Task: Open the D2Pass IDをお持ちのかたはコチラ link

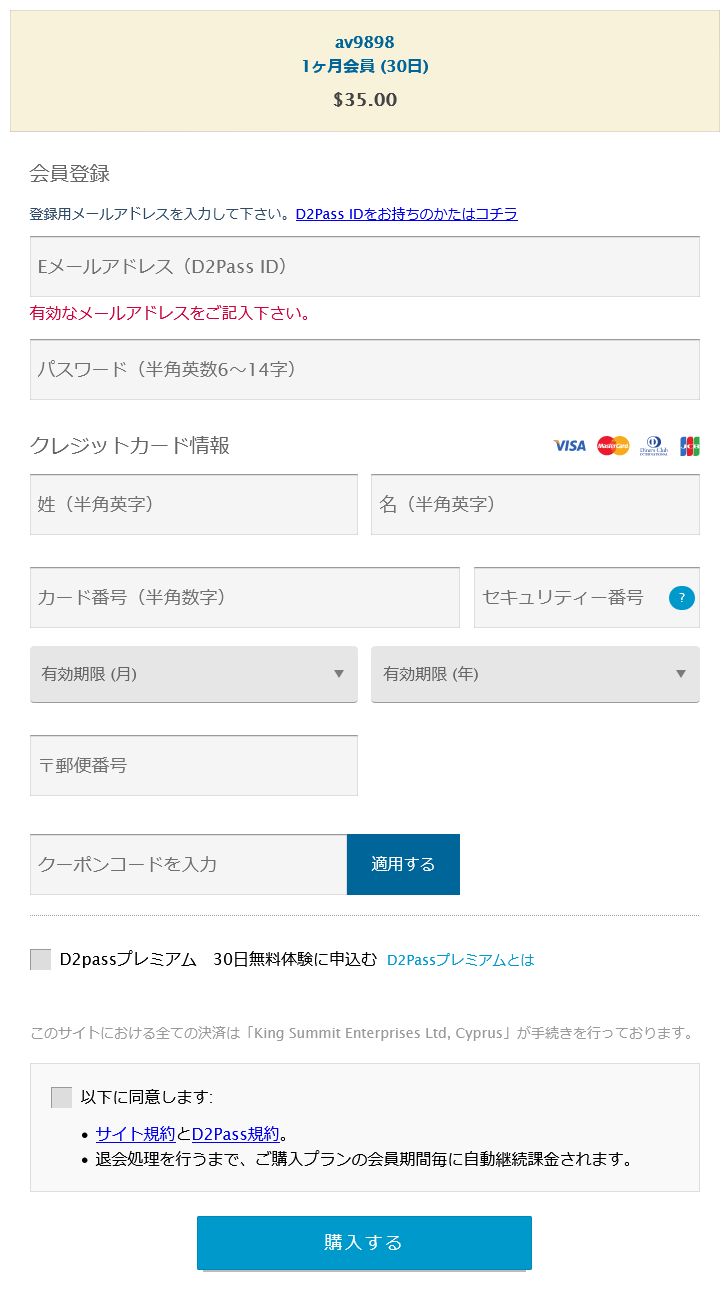Action: pyautogui.click(x=406, y=214)
